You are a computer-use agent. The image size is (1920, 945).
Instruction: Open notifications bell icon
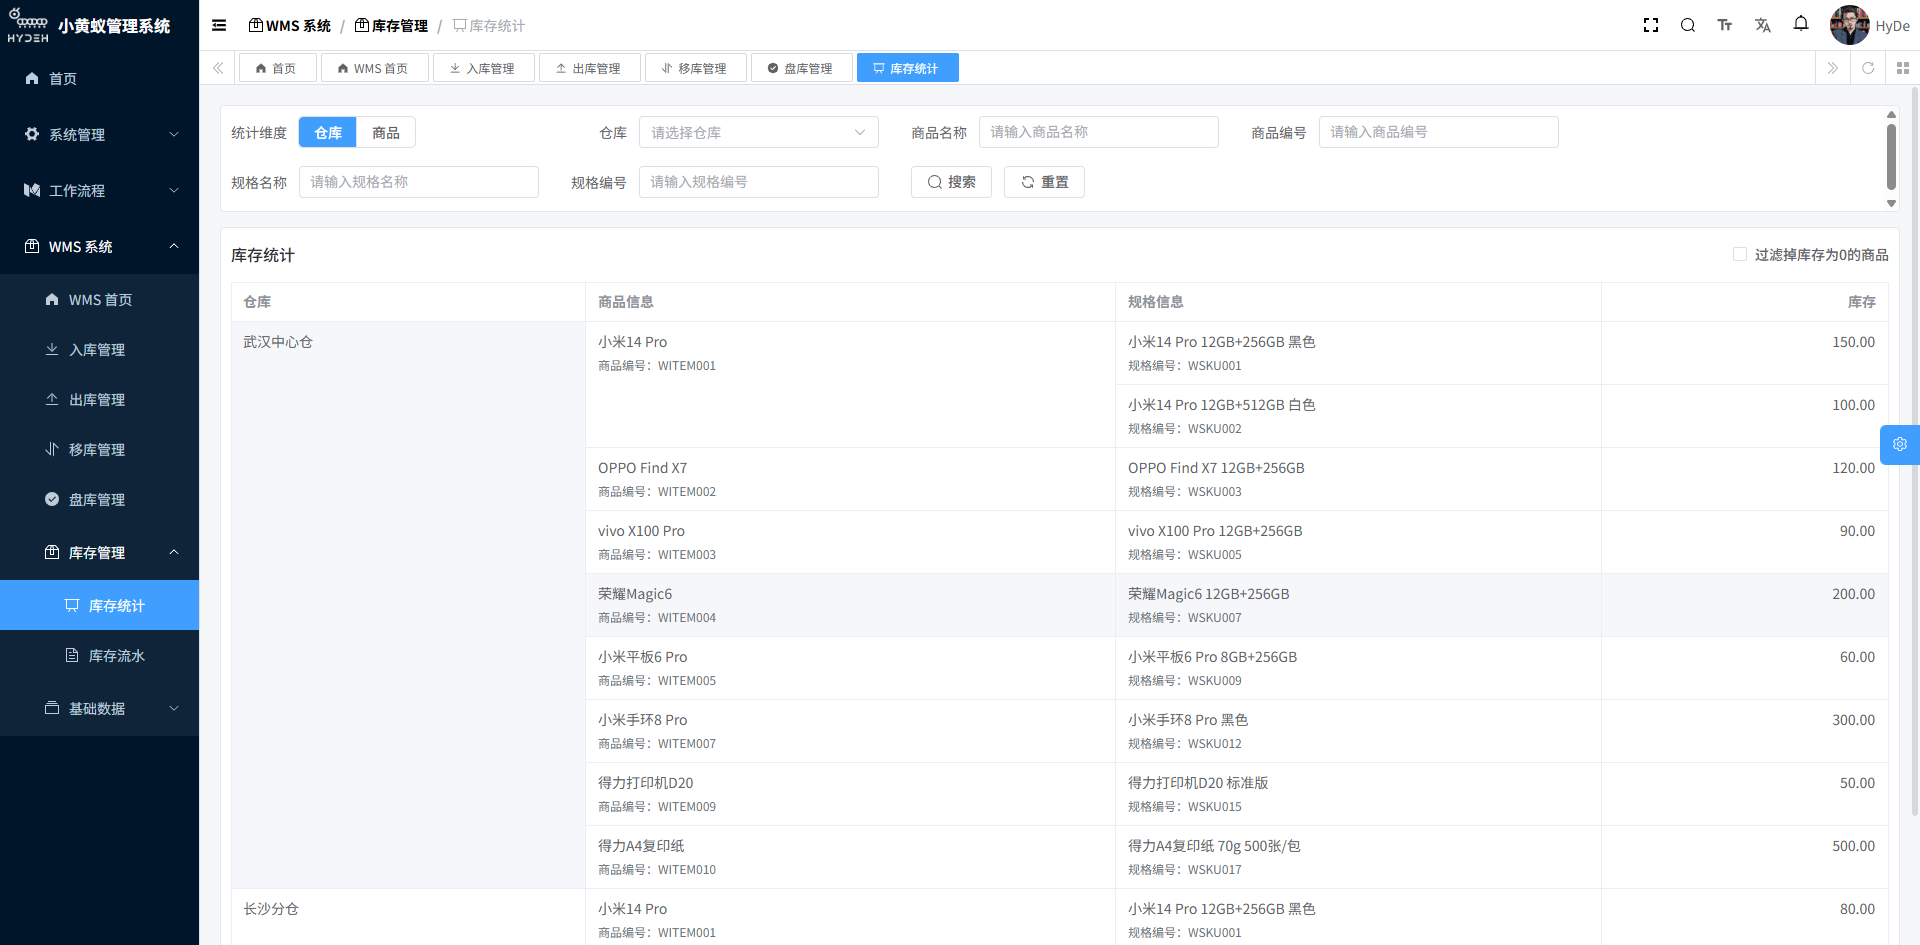click(x=1801, y=24)
